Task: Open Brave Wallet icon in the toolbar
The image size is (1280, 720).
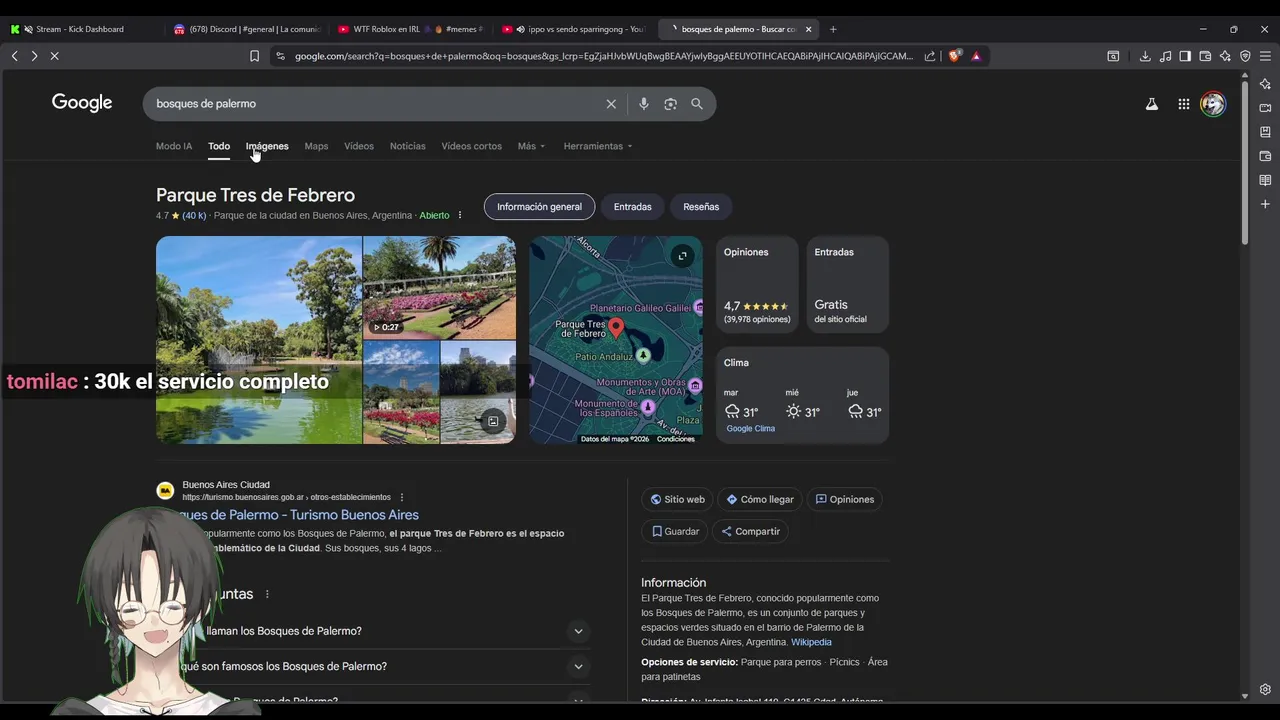Action: pos(1205,56)
